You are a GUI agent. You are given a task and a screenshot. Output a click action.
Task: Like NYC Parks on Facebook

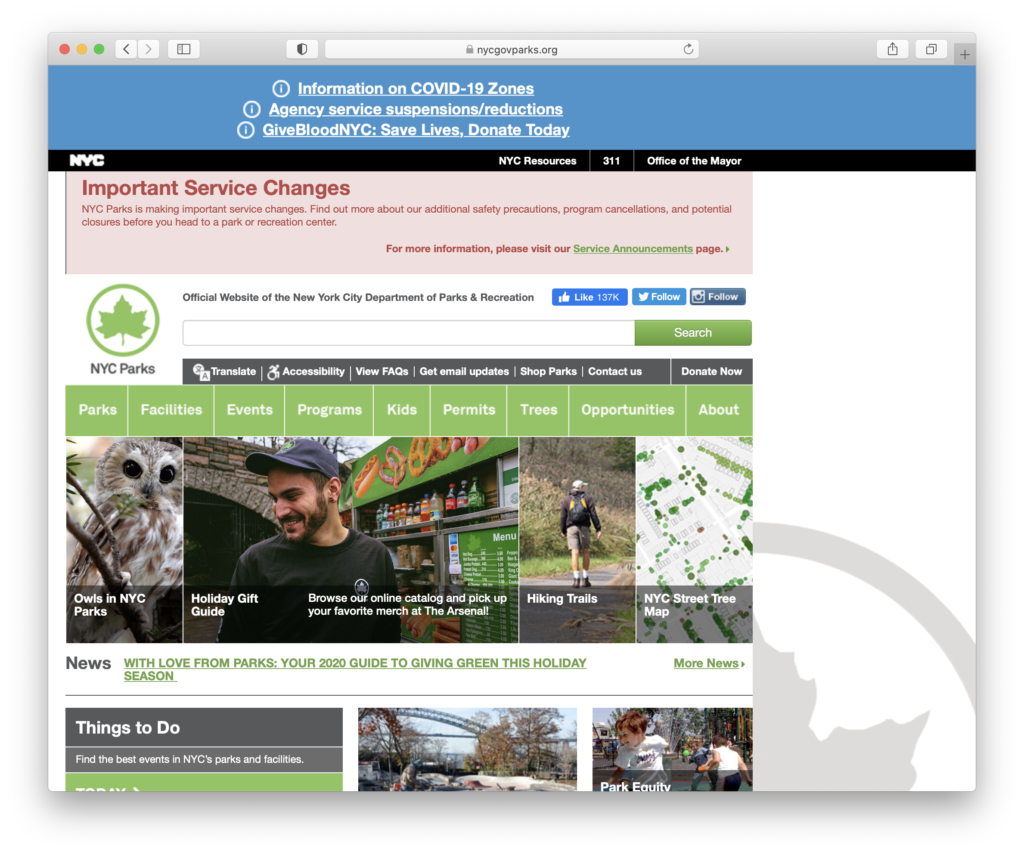590,297
